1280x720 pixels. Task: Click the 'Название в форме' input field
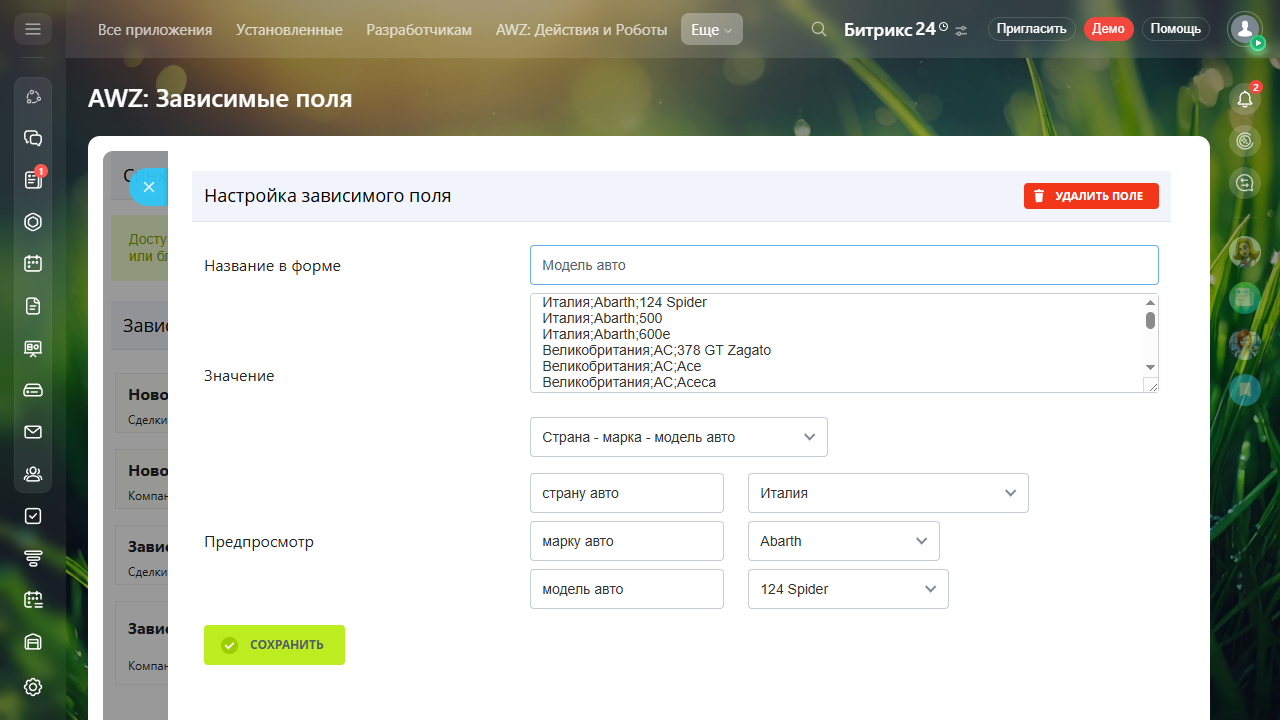pyautogui.click(x=843, y=265)
